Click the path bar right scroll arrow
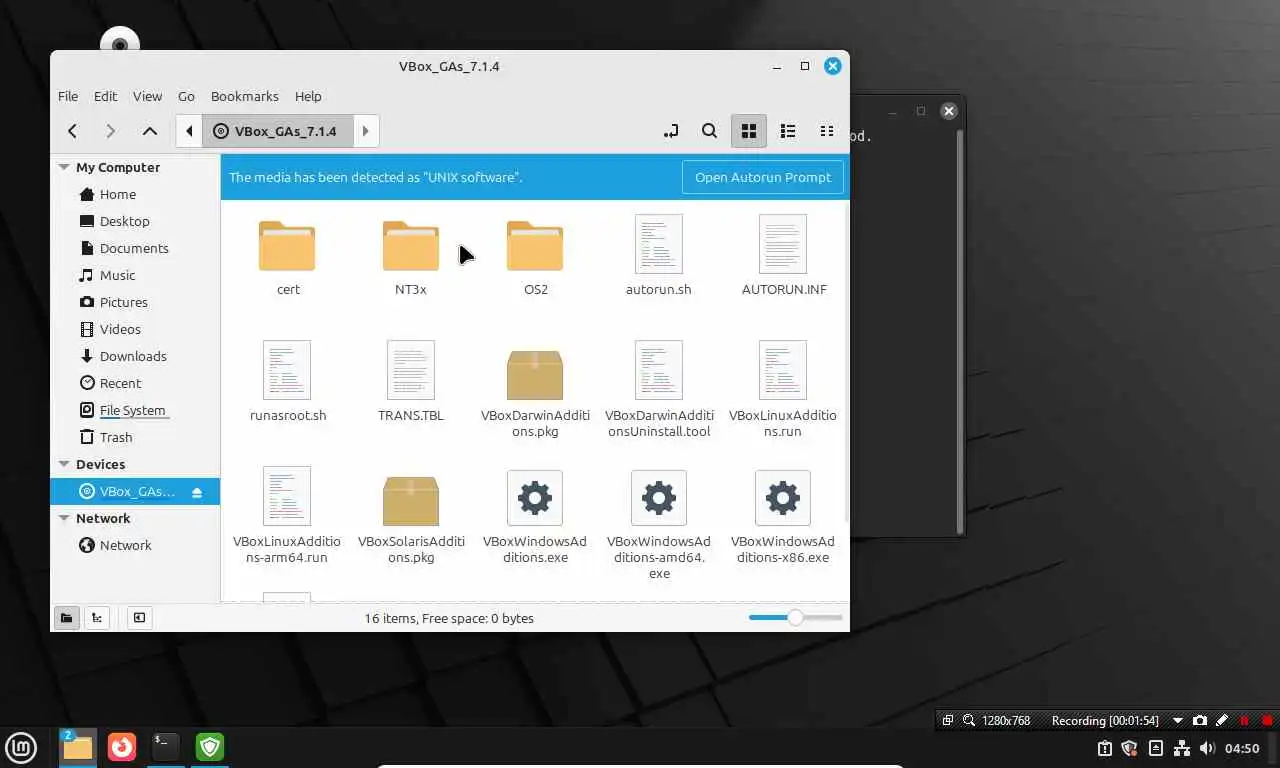Image resolution: width=1280 pixels, height=768 pixels. click(x=366, y=131)
